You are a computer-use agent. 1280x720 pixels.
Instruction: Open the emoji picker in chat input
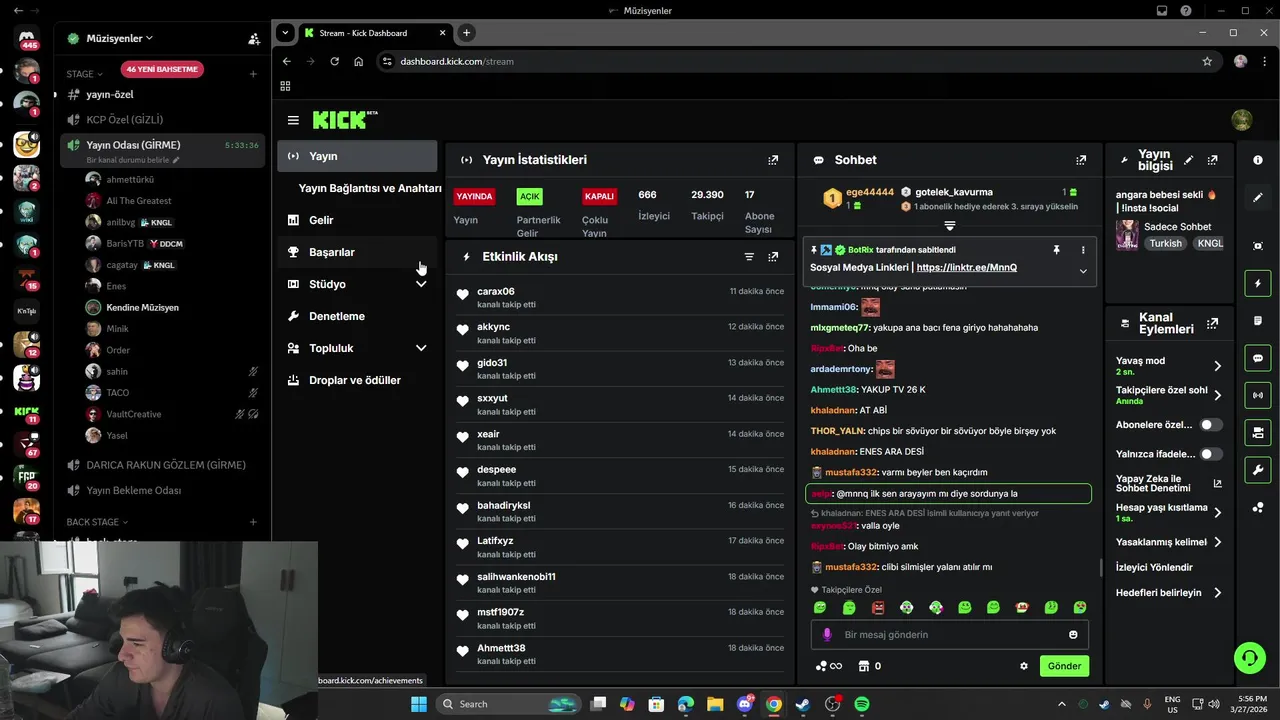click(1073, 634)
